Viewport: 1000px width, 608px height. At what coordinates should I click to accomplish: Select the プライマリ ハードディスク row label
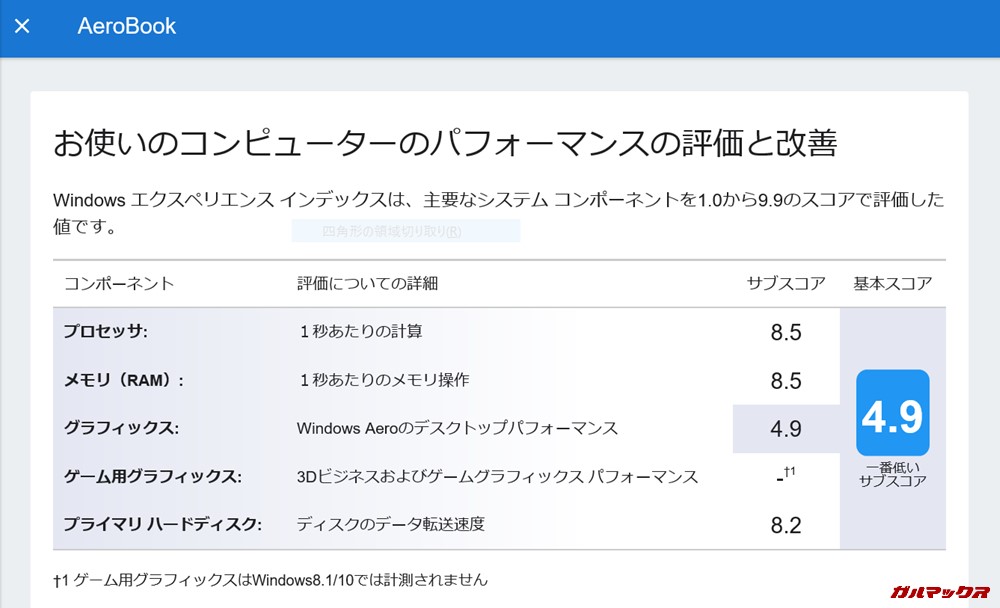tap(162, 524)
